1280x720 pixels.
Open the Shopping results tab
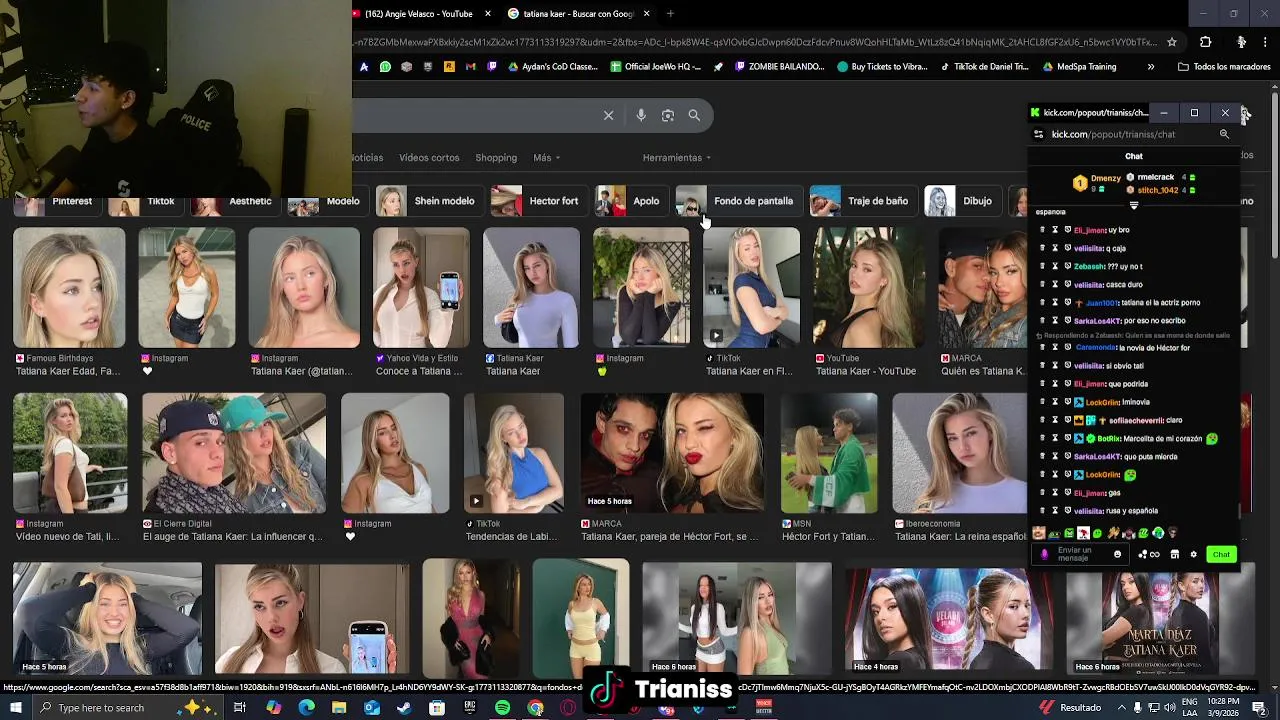[496, 158]
